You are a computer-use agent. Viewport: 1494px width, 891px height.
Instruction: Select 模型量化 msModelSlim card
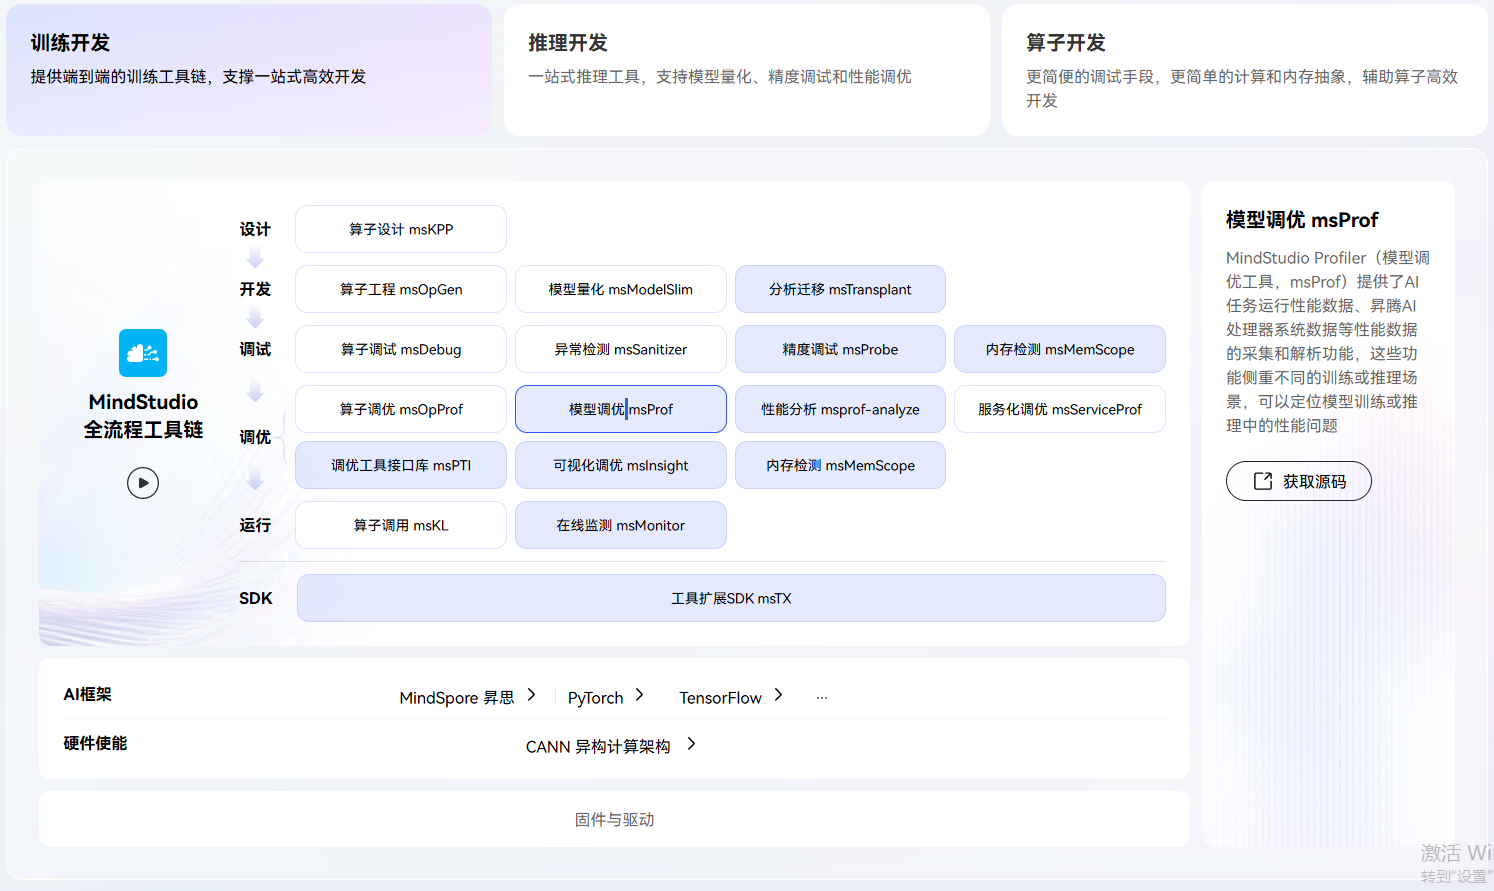tap(621, 289)
